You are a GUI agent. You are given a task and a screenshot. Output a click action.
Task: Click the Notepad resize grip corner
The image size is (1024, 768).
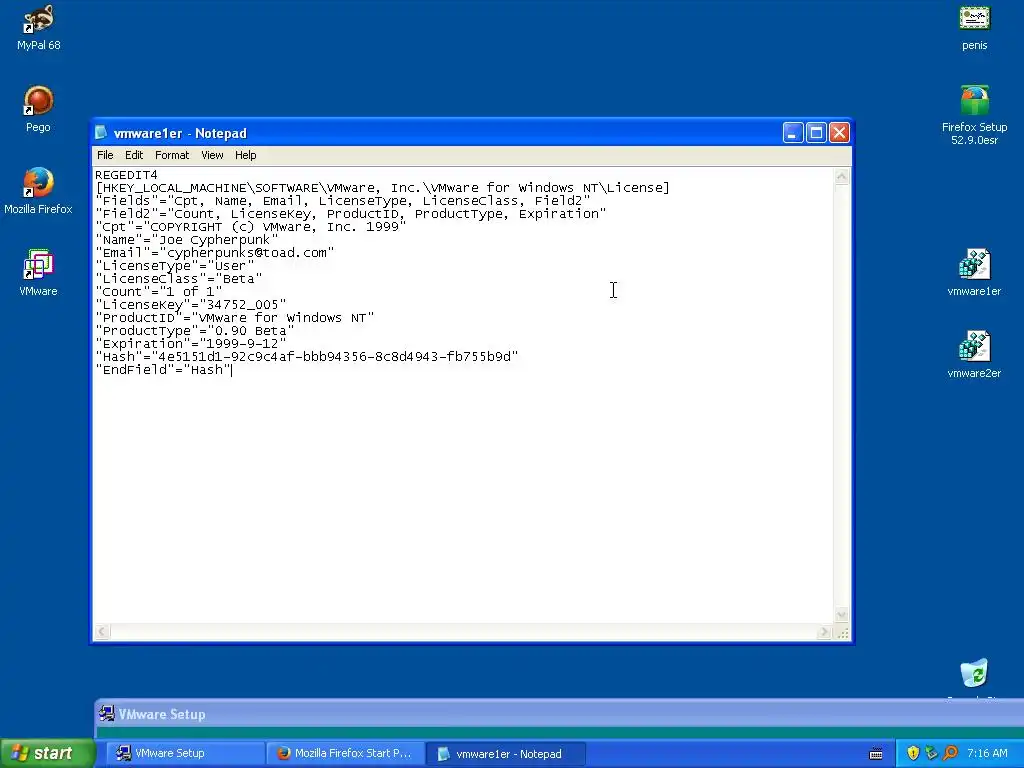click(x=842, y=632)
